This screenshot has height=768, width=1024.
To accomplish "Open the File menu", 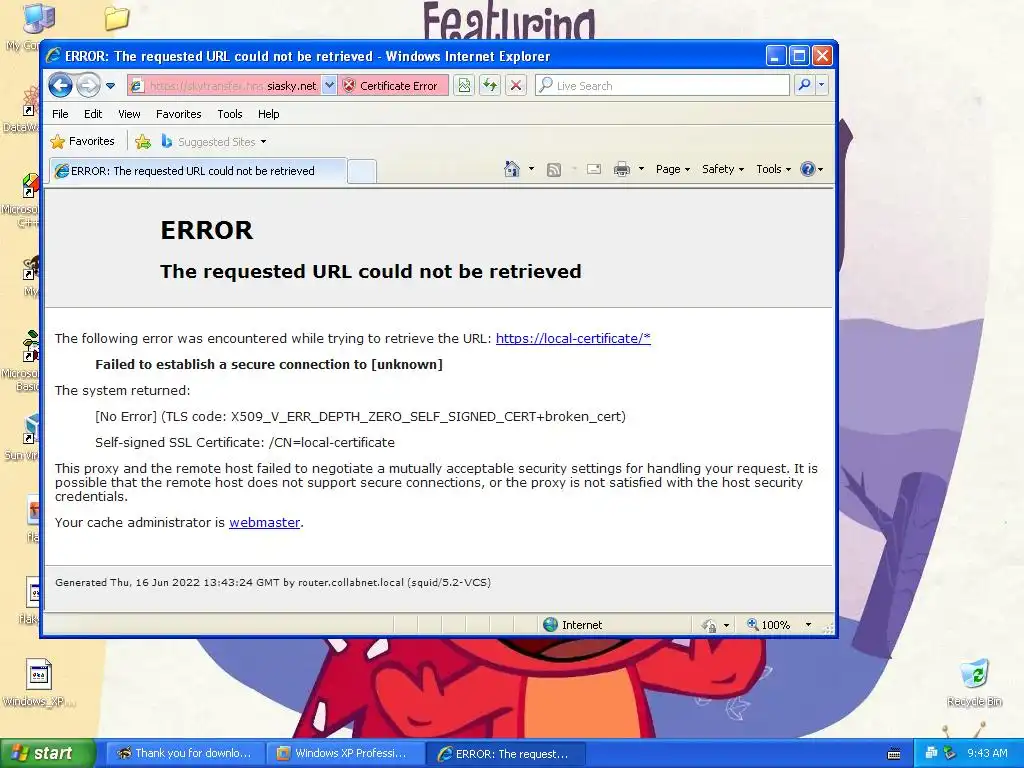I will (60, 114).
